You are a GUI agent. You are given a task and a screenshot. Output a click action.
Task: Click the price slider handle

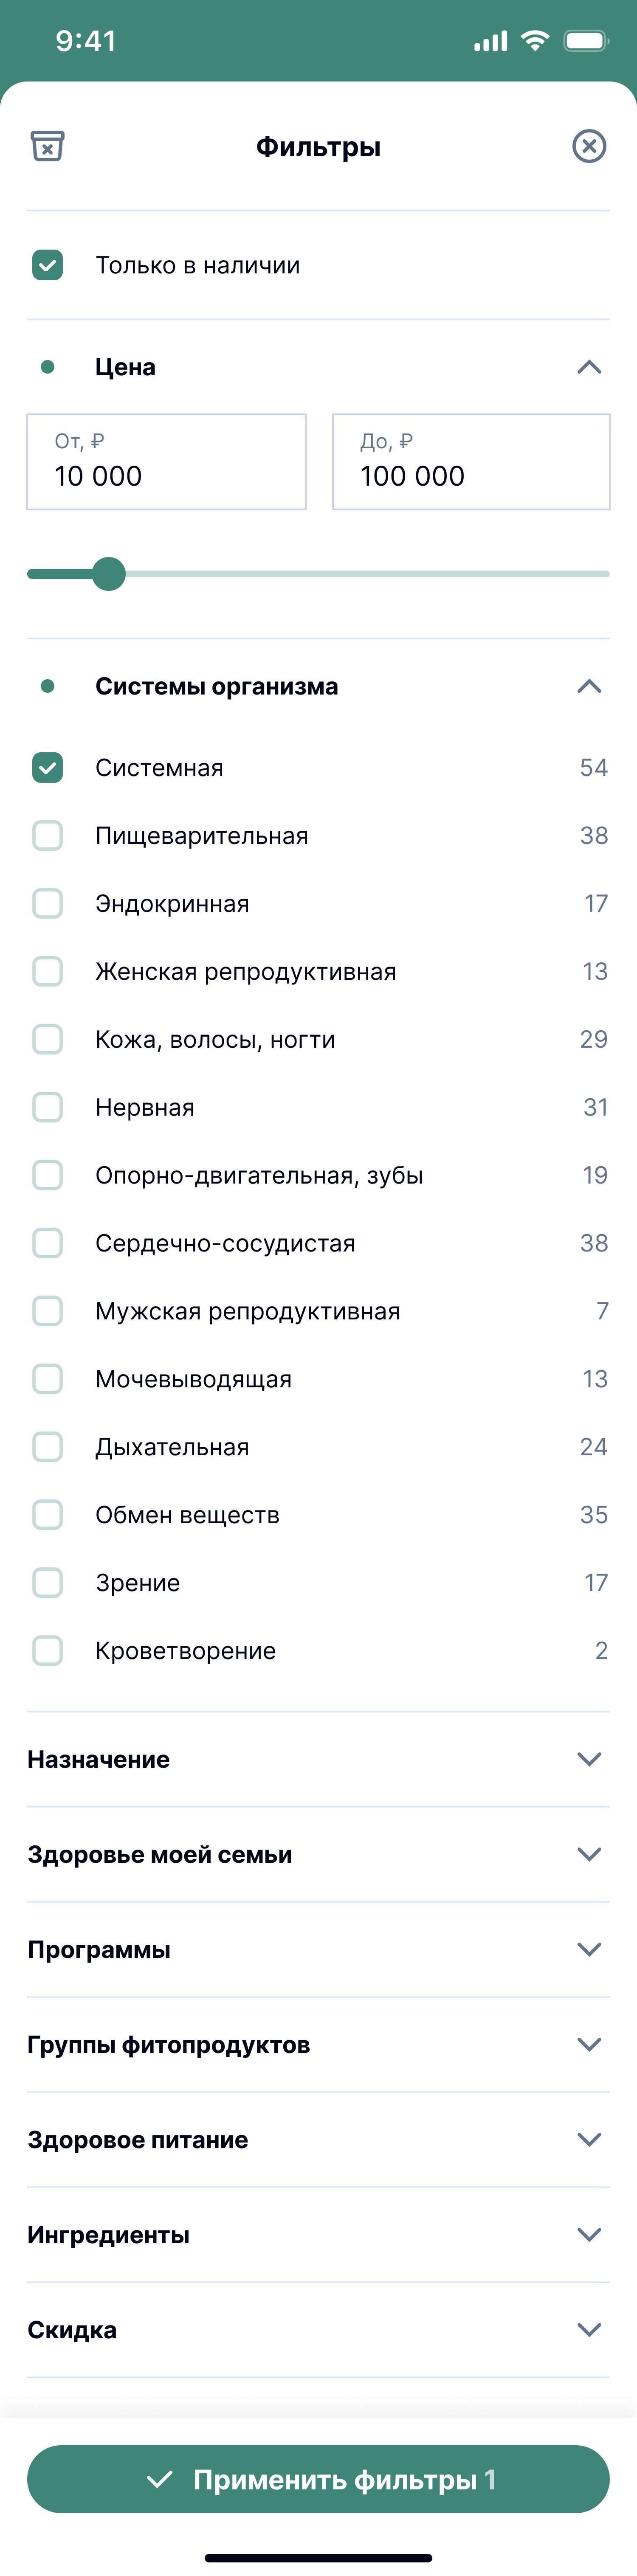pos(108,574)
